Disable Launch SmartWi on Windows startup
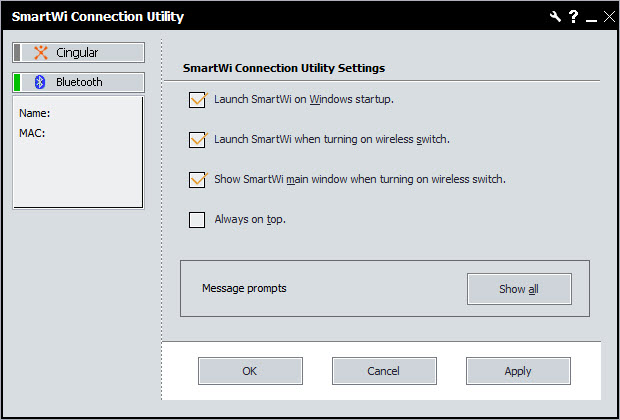This screenshot has width=620, height=420. [x=197, y=99]
